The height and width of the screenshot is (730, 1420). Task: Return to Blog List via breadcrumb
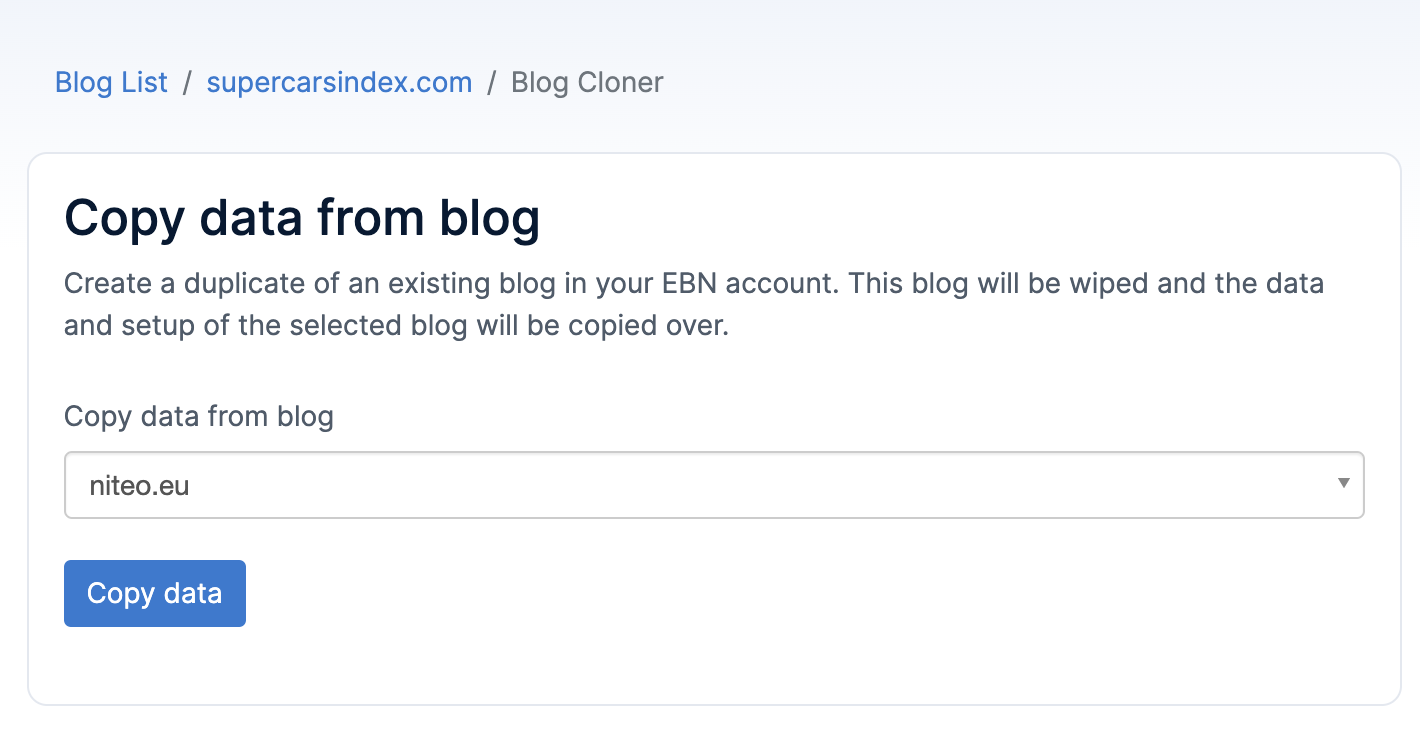point(110,82)
